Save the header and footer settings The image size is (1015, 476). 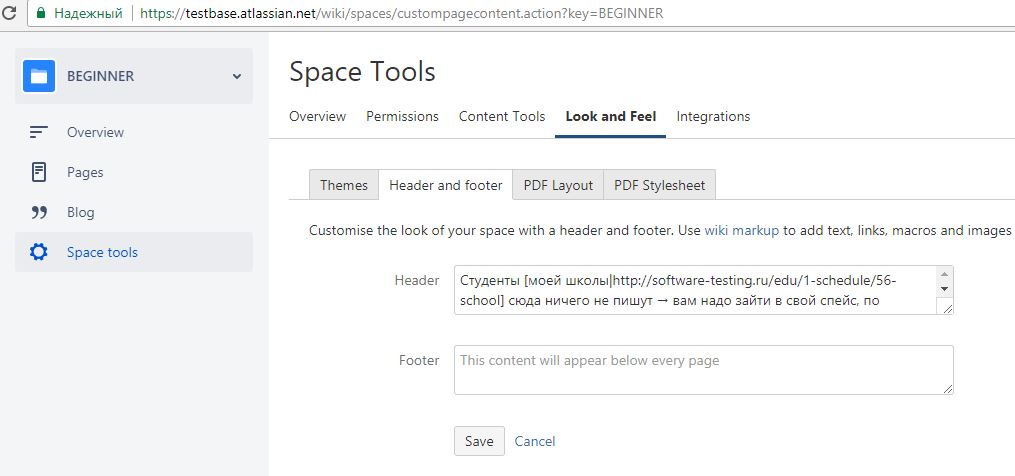pos(479,441)
